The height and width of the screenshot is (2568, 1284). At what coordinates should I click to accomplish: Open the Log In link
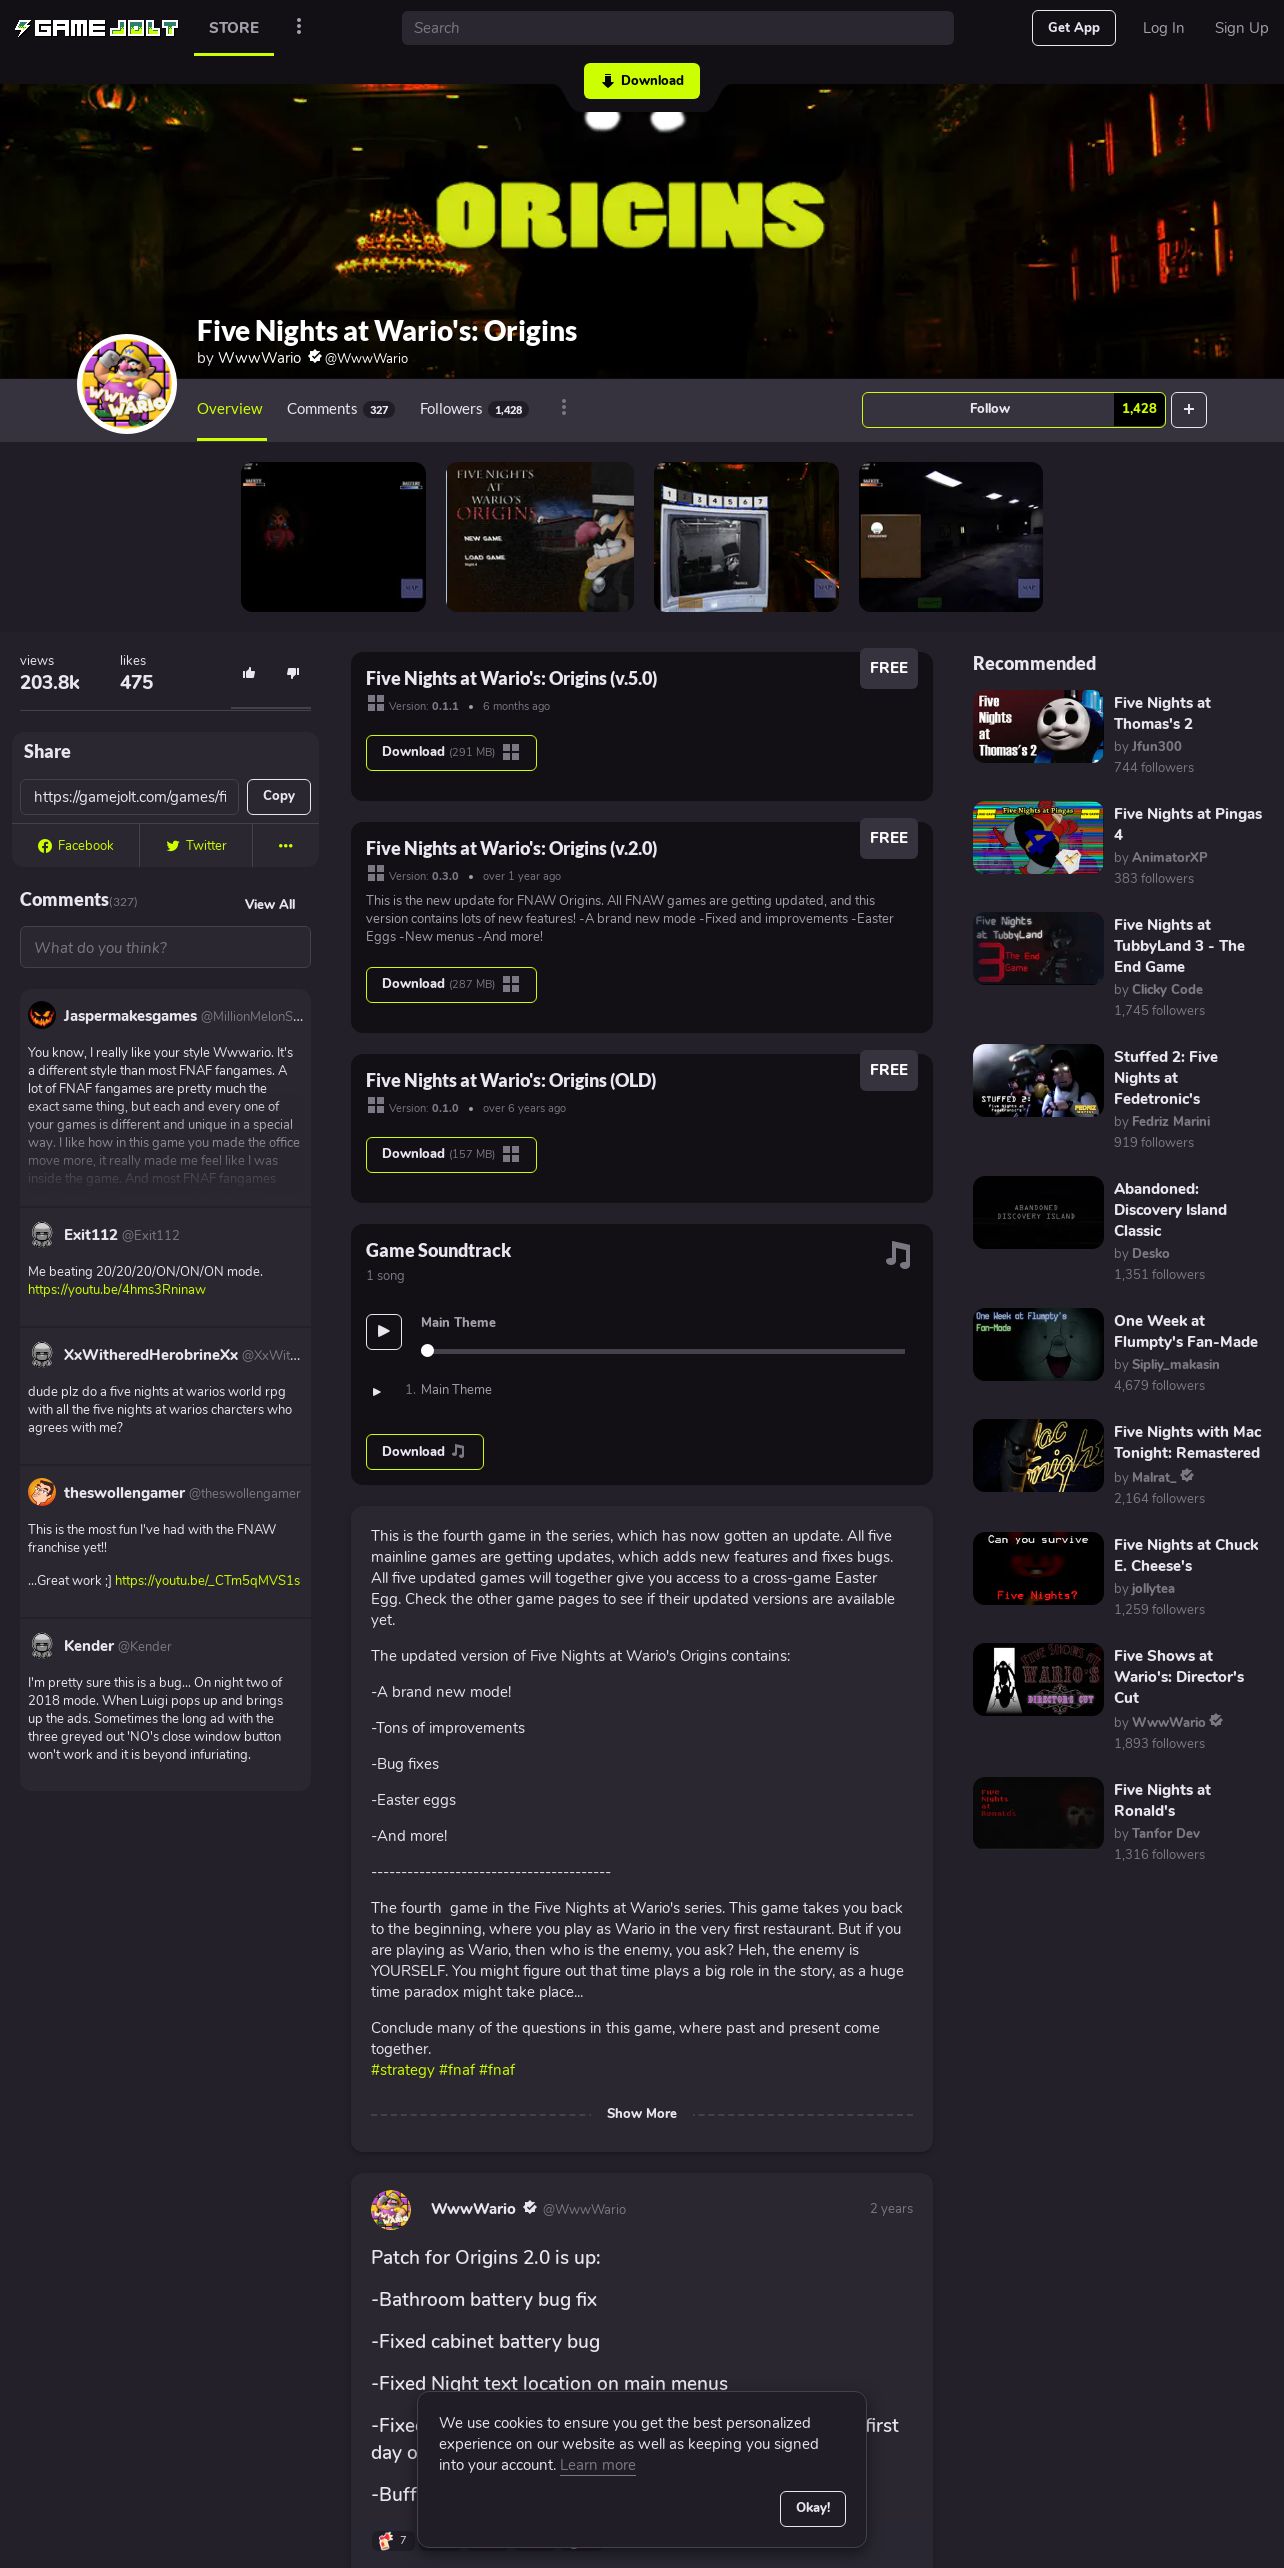point(1163,28)
